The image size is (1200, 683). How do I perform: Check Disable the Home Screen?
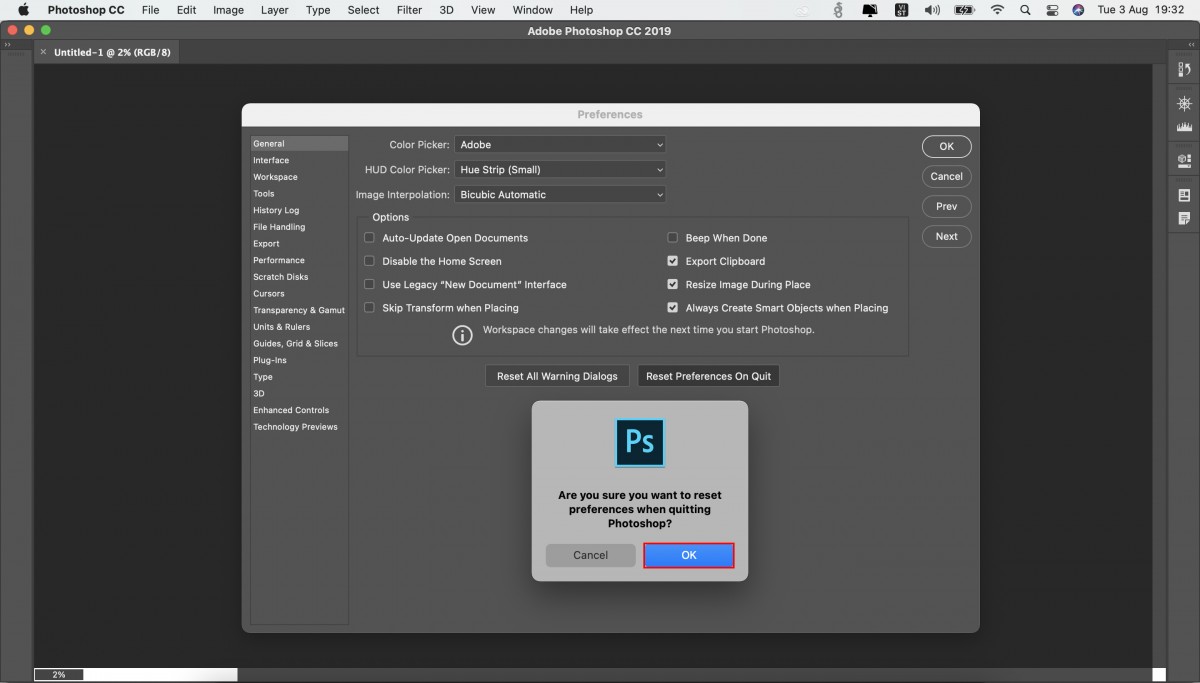369,261
